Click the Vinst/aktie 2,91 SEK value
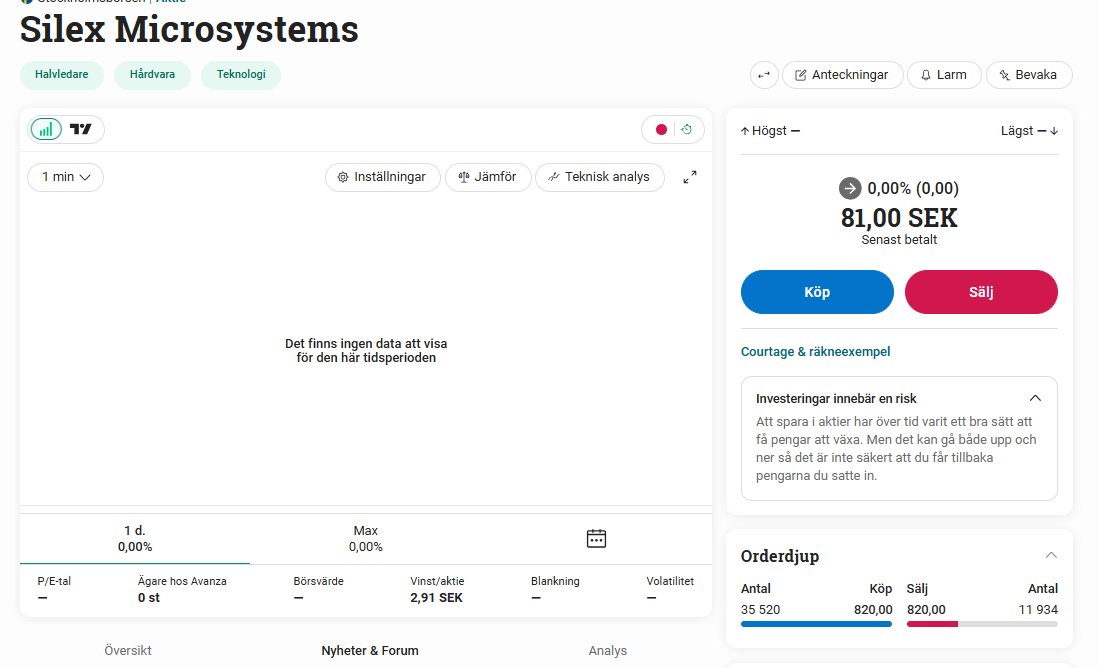 [436, 597]
